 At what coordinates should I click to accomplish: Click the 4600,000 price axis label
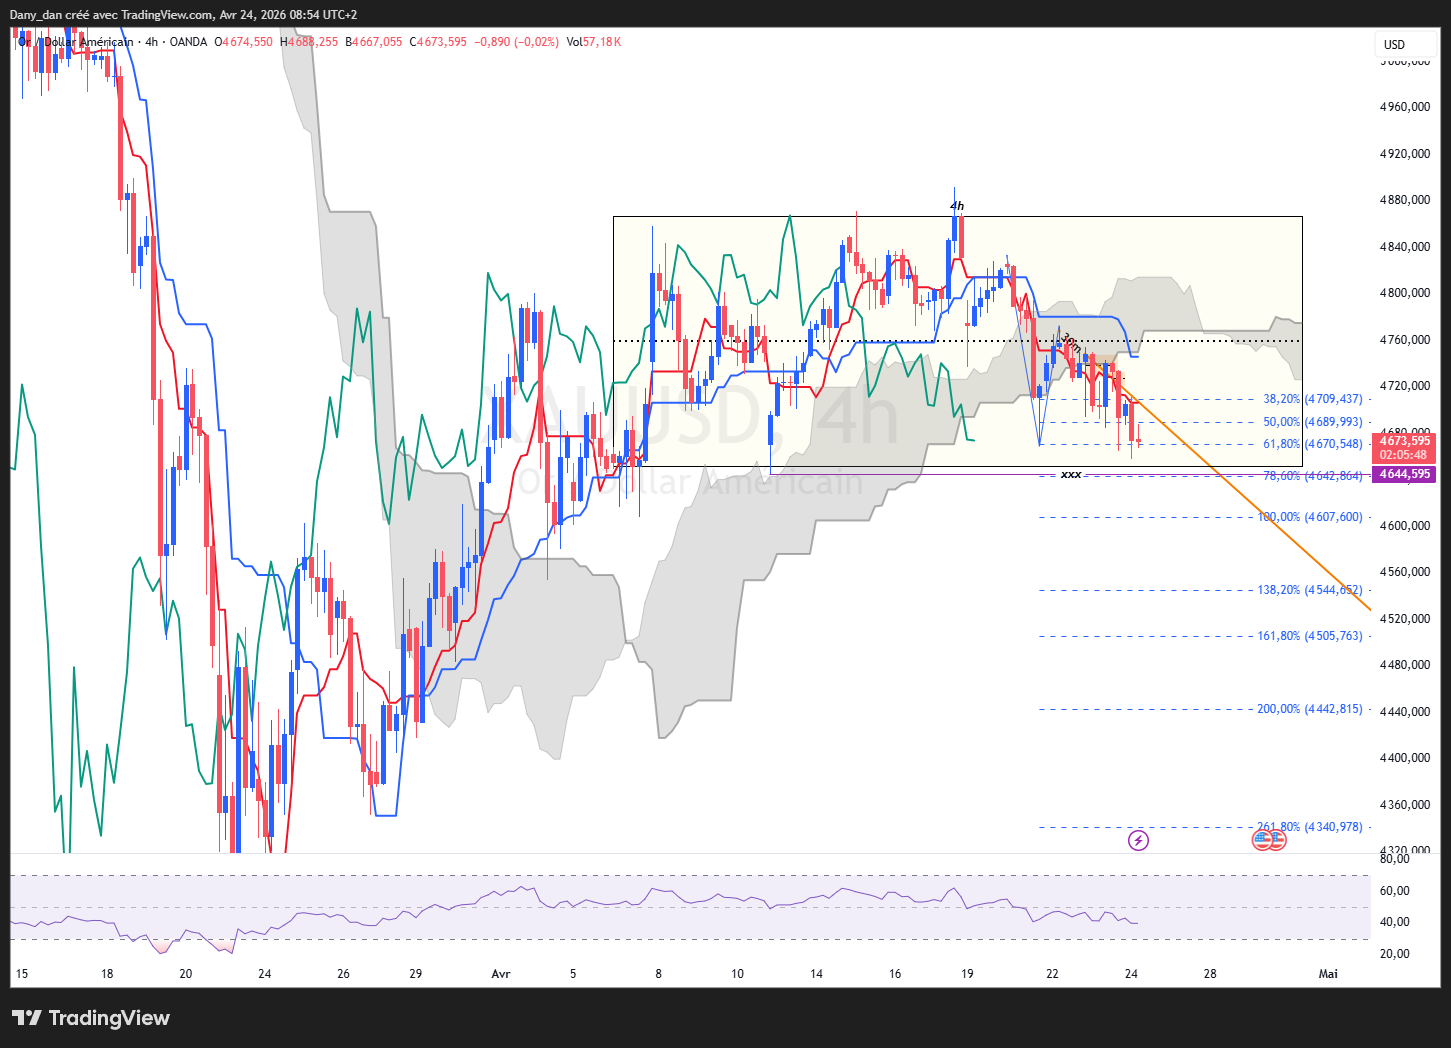(x=1405, y=526)
